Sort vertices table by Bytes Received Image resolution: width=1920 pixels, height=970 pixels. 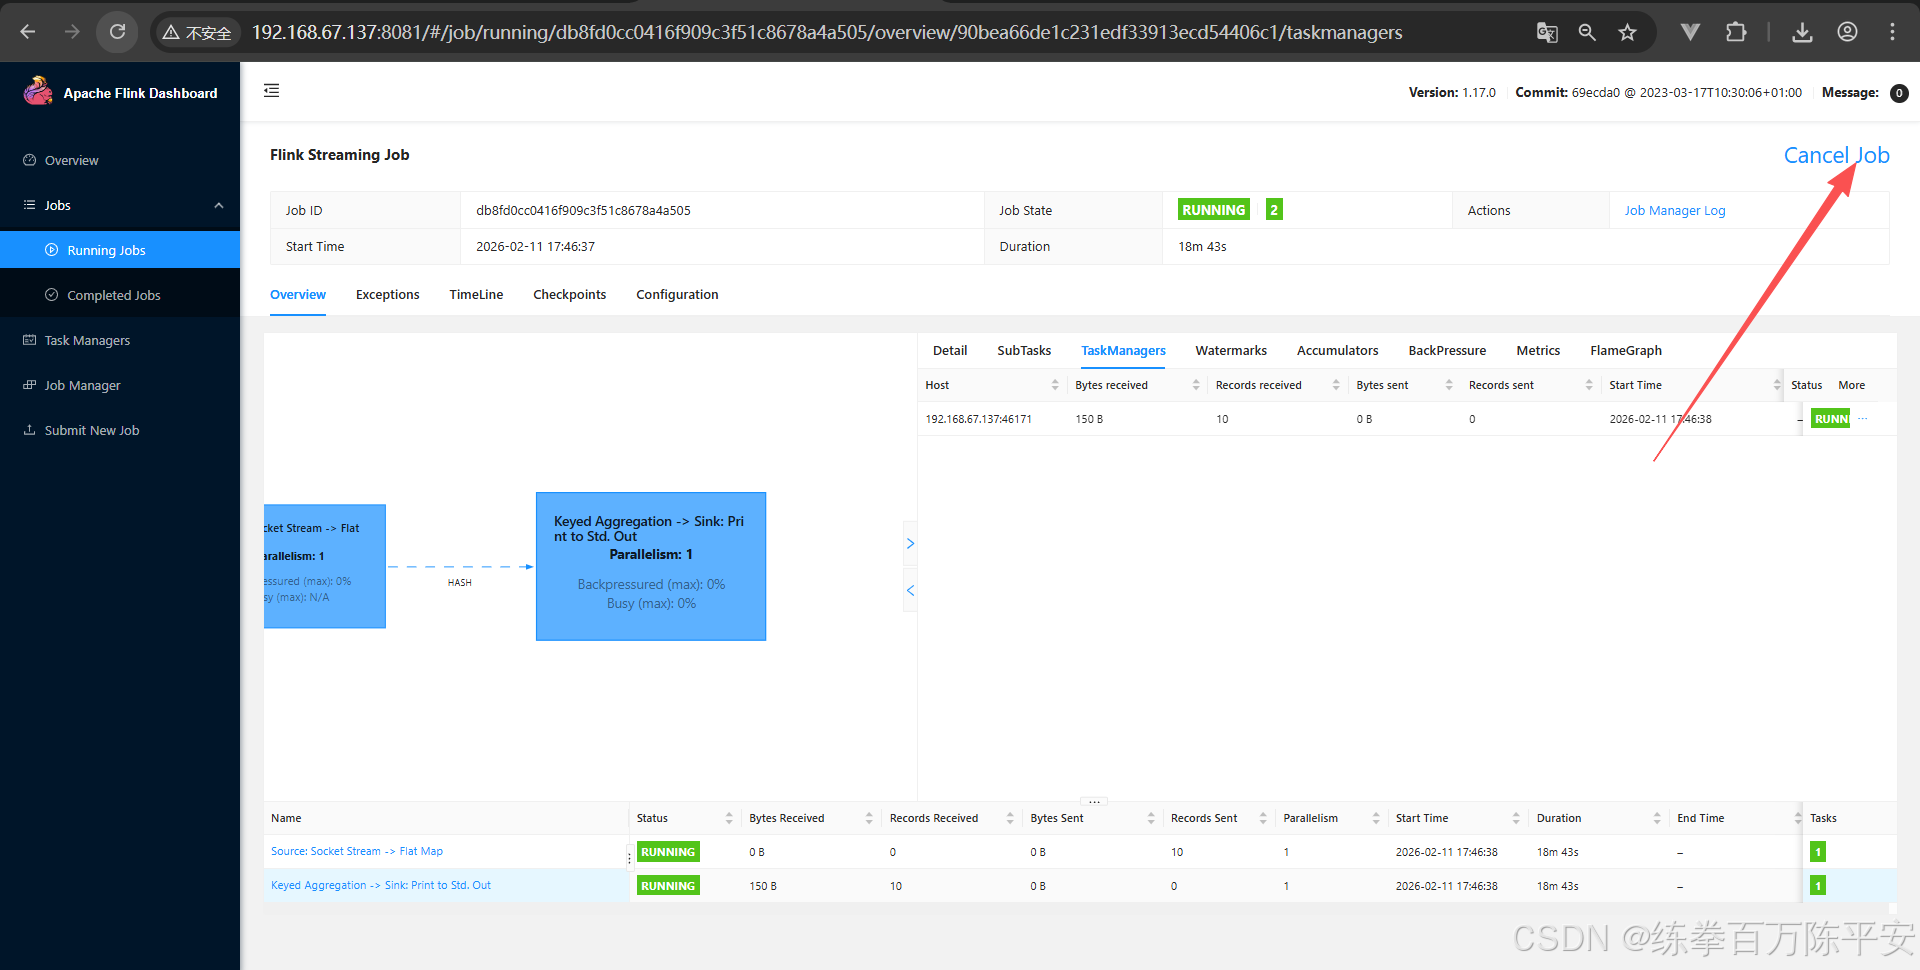869,818
